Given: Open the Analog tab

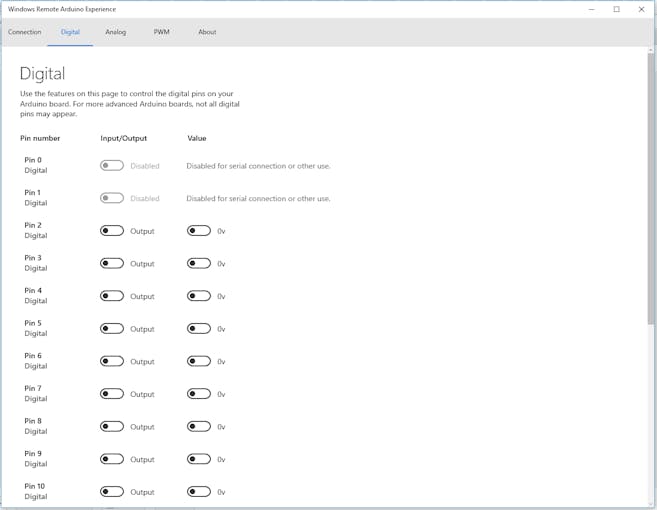Looking at the screenshot, I should tap(116, 32).
